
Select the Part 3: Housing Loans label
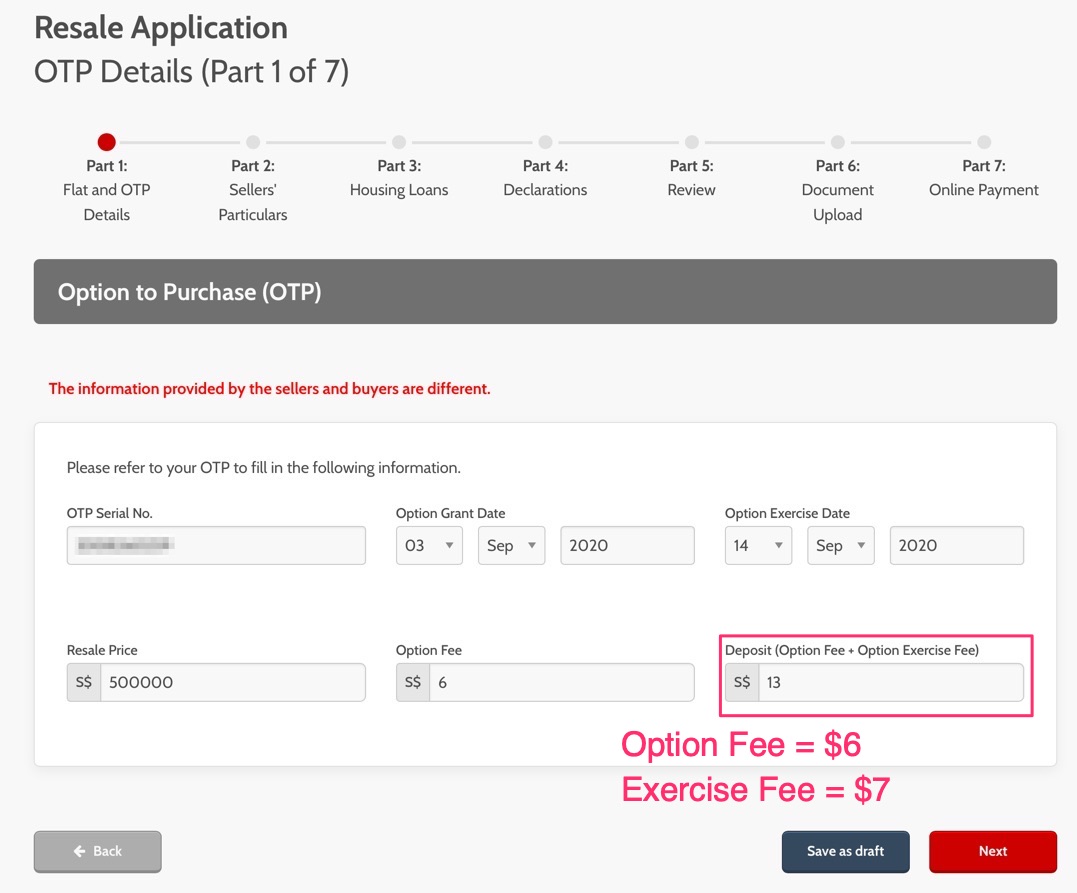(x=399, y=178)
